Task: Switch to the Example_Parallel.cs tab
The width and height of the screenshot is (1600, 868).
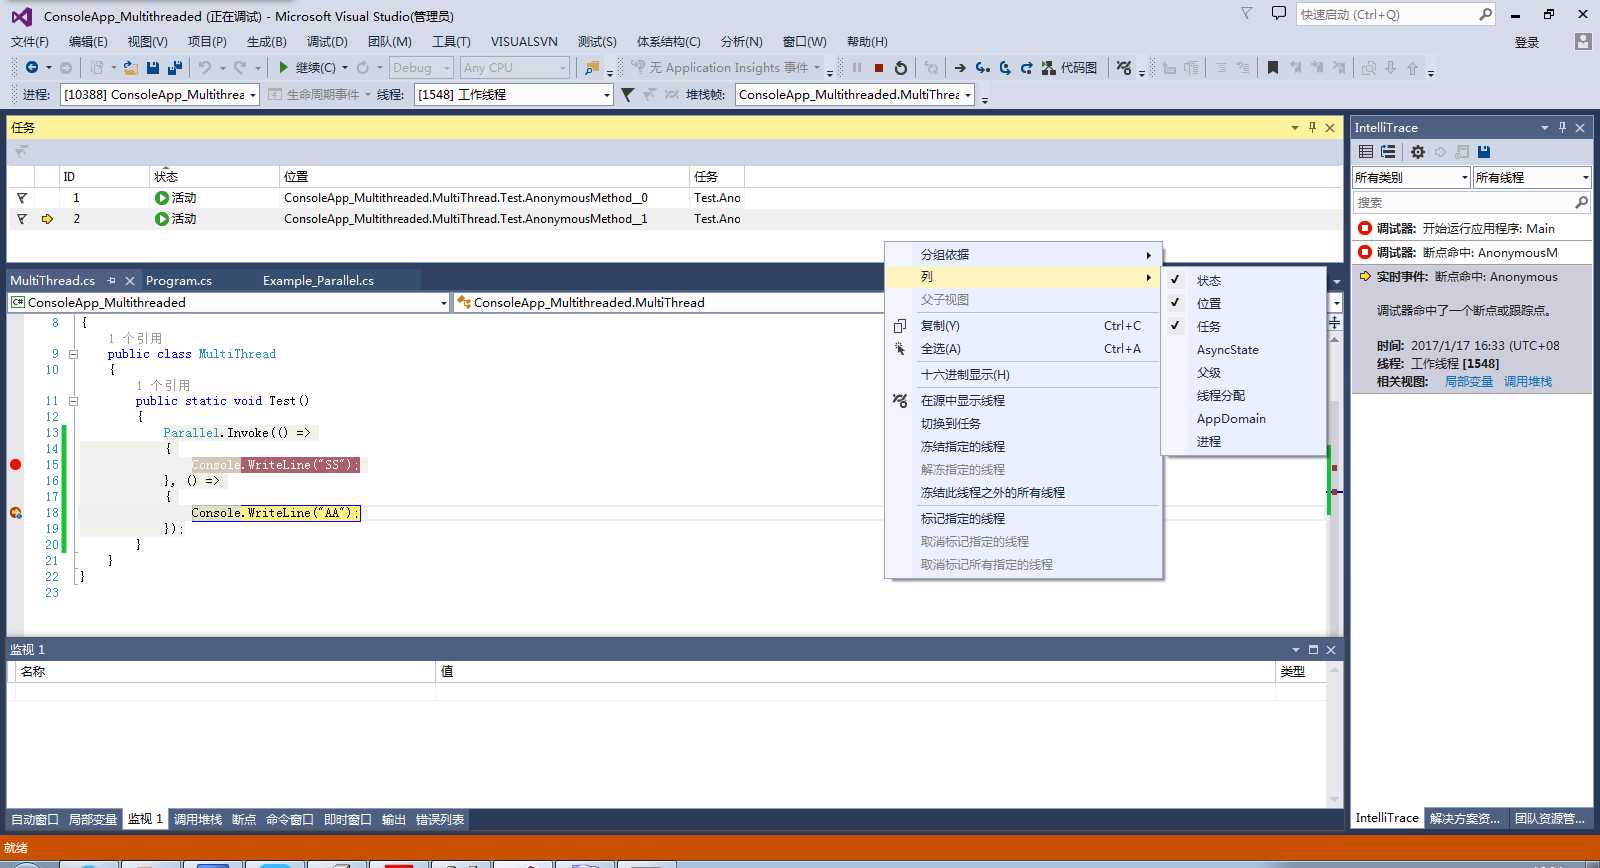Action: pyautogui.click(x=318, y=281)
